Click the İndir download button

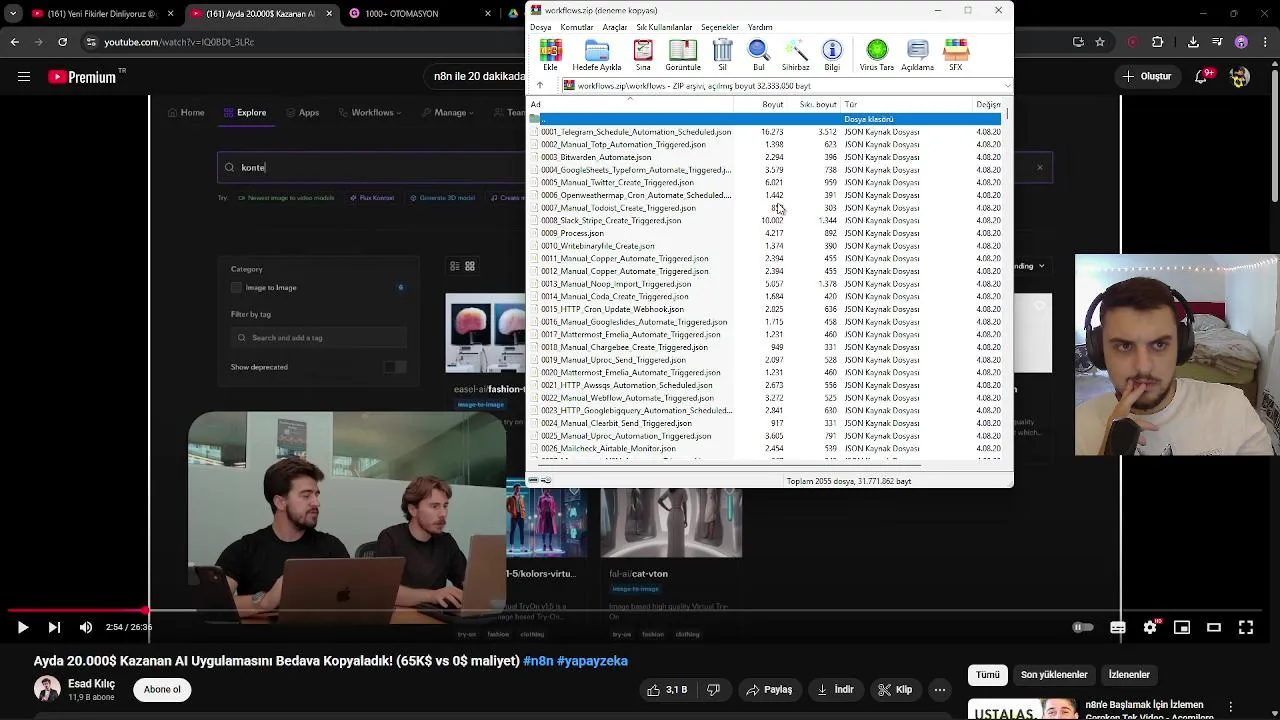click(835, 690)
